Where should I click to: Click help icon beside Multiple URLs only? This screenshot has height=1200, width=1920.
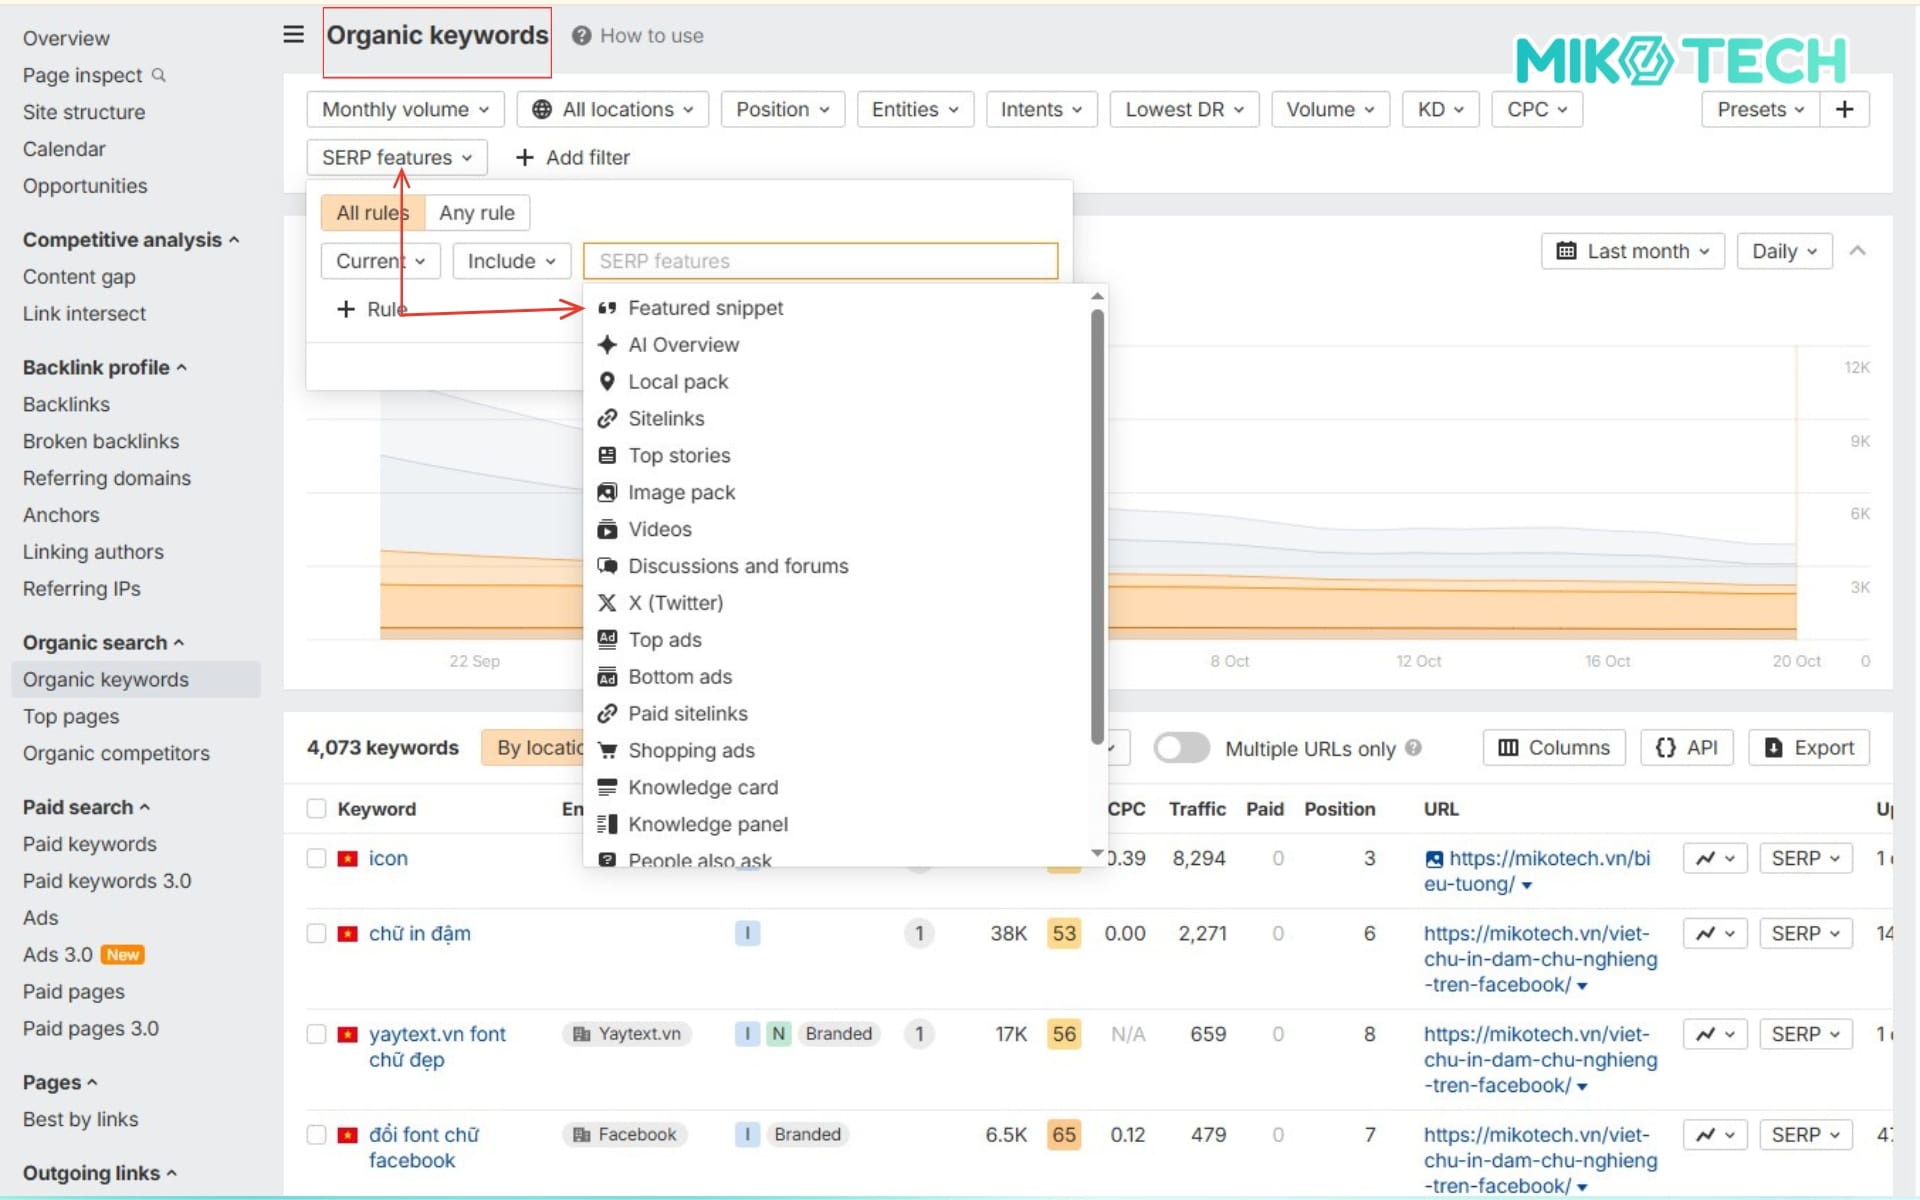click(x=1413, y=748)
